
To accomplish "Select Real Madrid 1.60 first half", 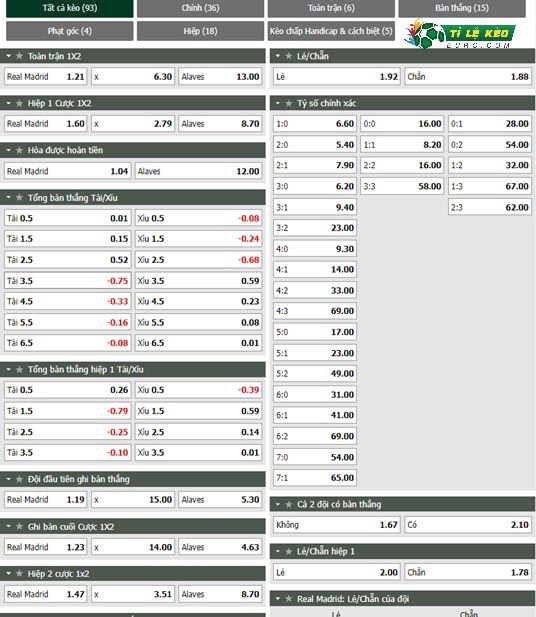I will pyautogui.click(x=46, y=124).
